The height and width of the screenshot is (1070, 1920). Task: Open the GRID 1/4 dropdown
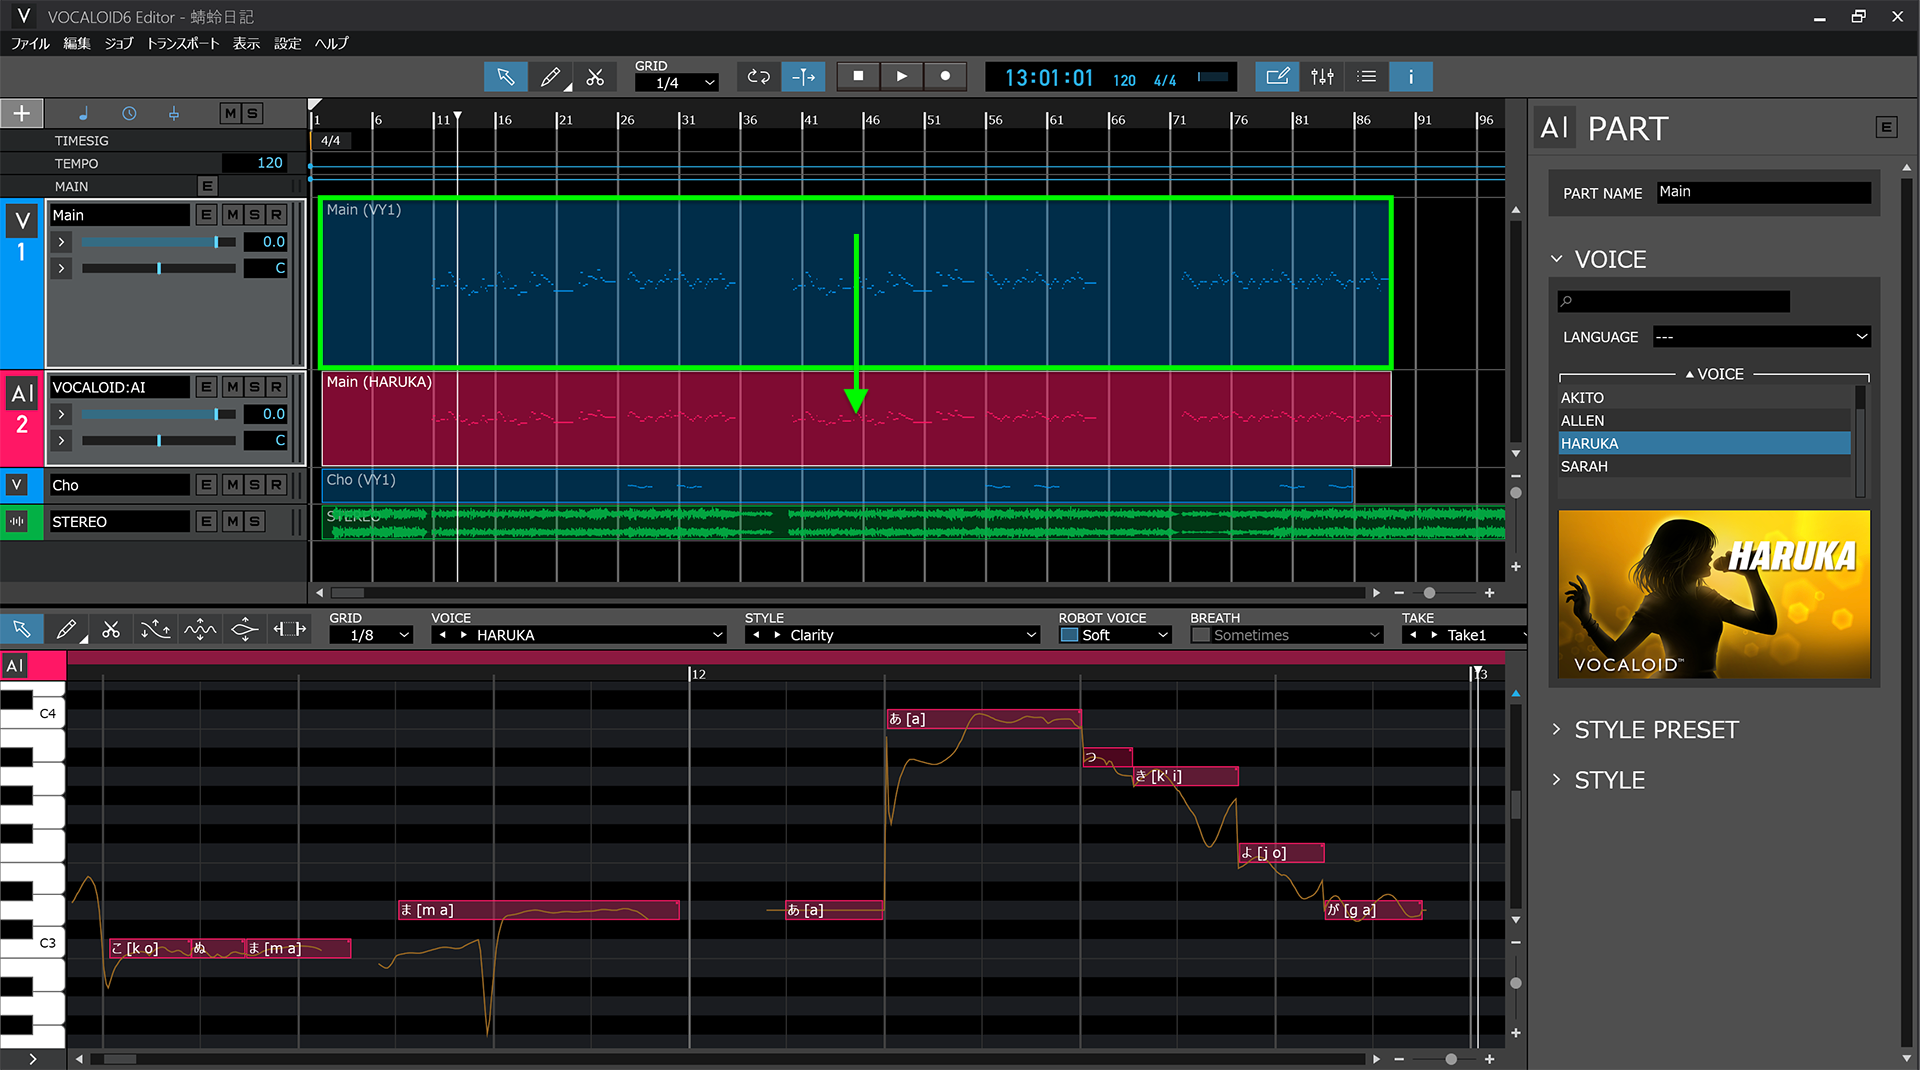[x=676, y=83]
